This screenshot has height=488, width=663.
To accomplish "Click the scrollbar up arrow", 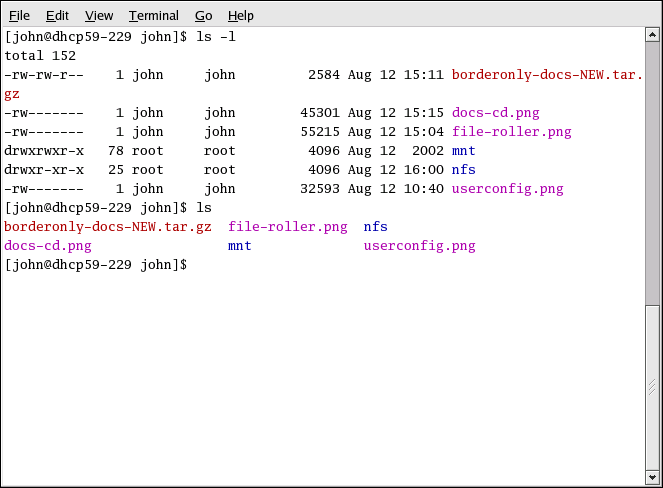I will click(652, 37).
